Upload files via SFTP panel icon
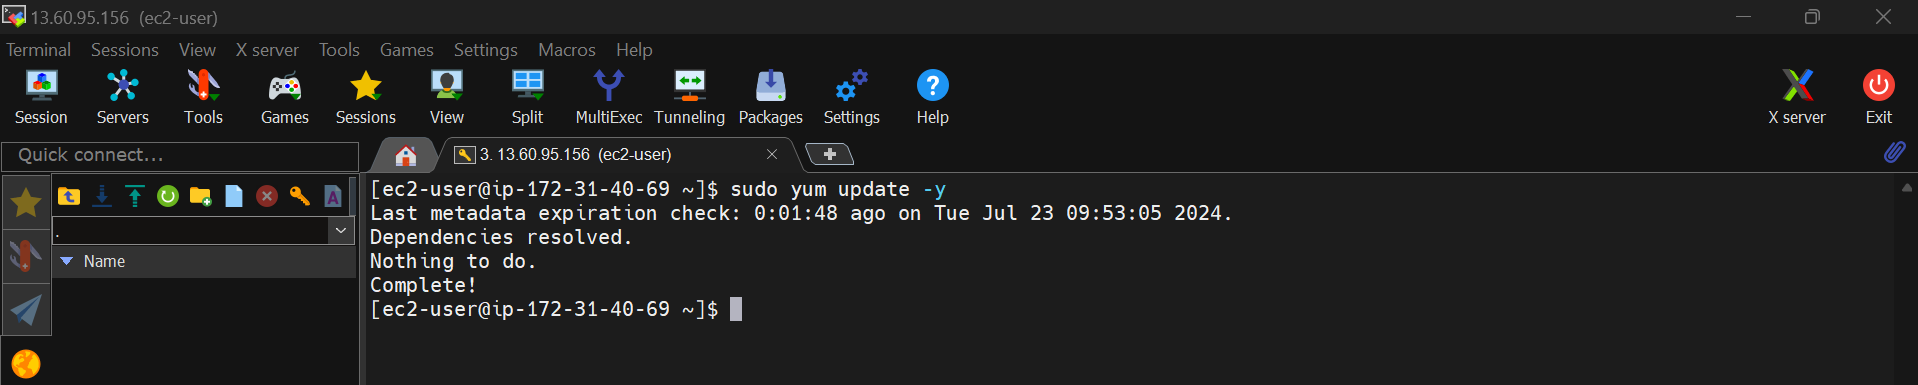1918x385 pixels. [135, 196]
